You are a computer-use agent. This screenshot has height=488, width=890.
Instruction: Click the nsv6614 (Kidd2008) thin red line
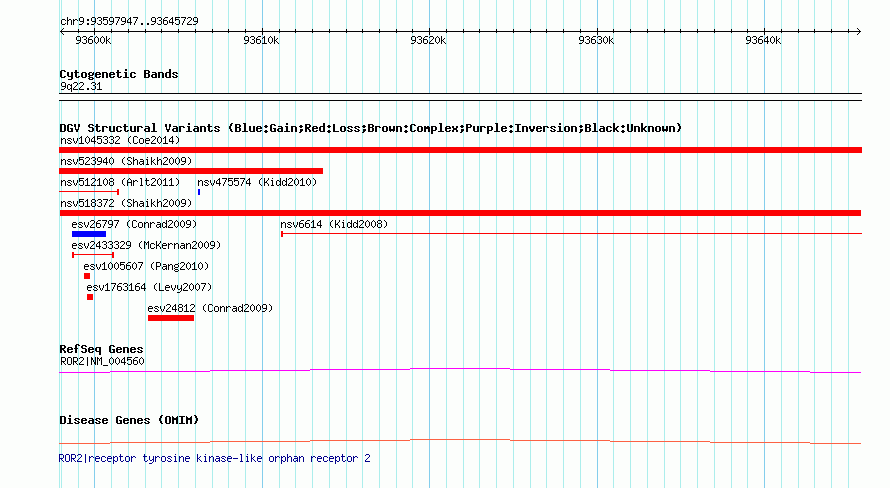tap(572, 234)
